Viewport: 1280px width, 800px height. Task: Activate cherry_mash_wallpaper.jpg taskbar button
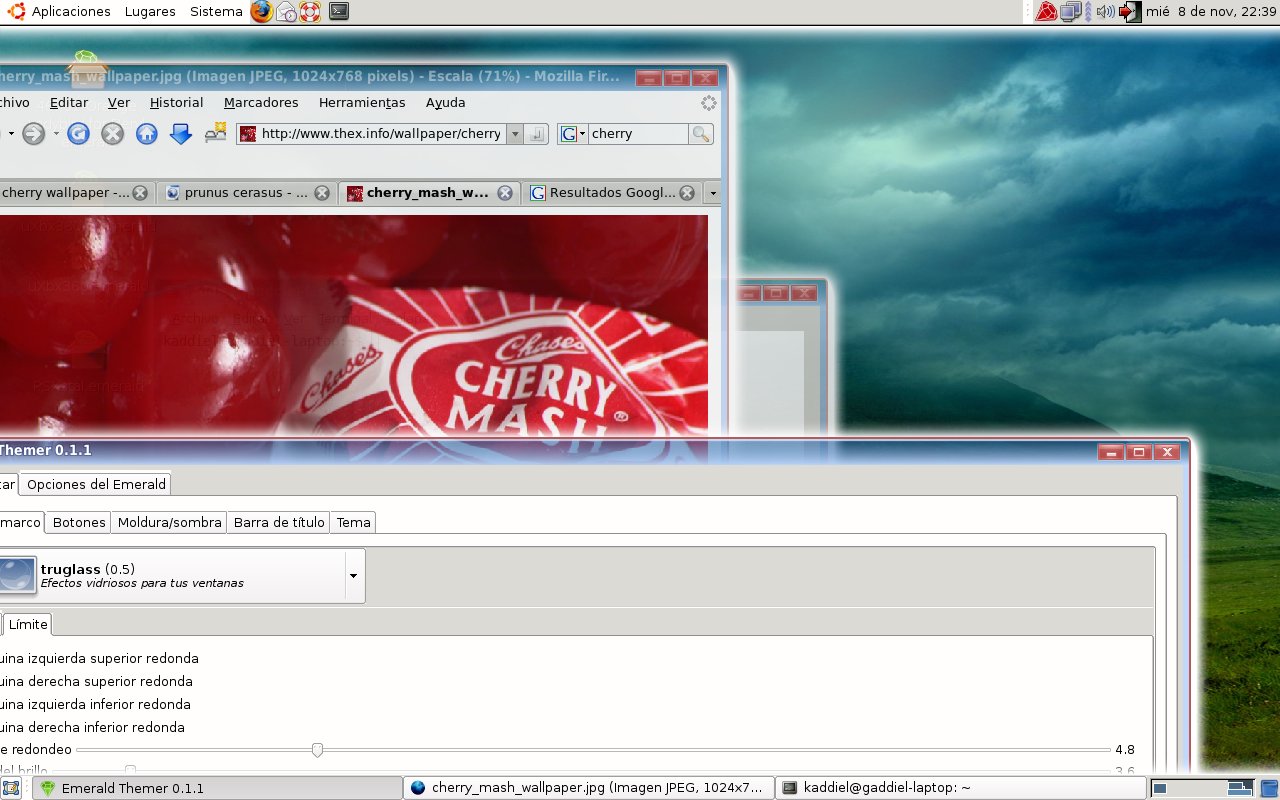click(589, 788)
